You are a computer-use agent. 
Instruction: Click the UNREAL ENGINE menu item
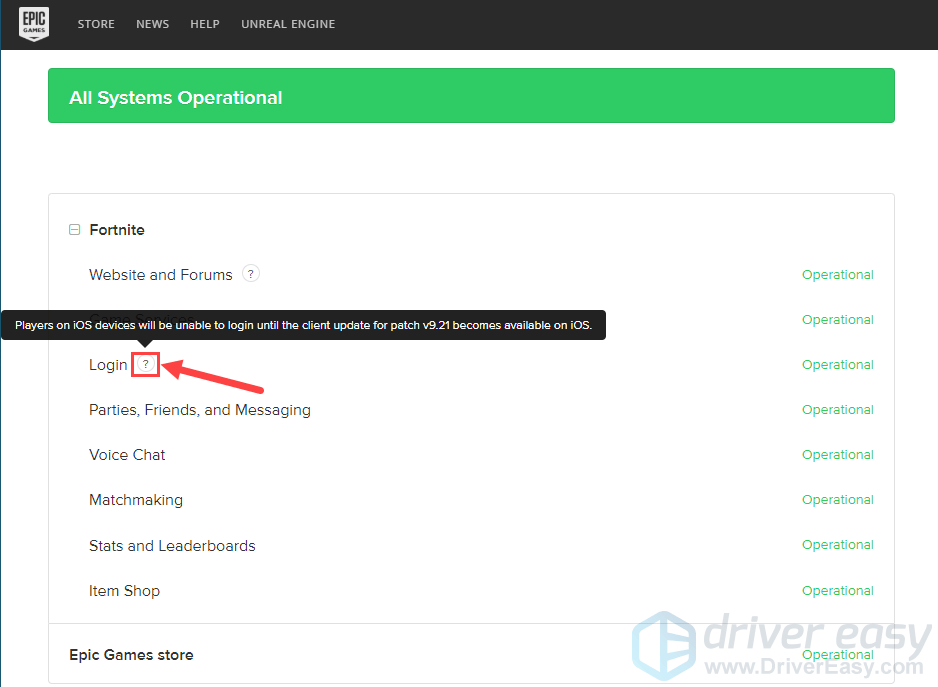click(288, 24)
